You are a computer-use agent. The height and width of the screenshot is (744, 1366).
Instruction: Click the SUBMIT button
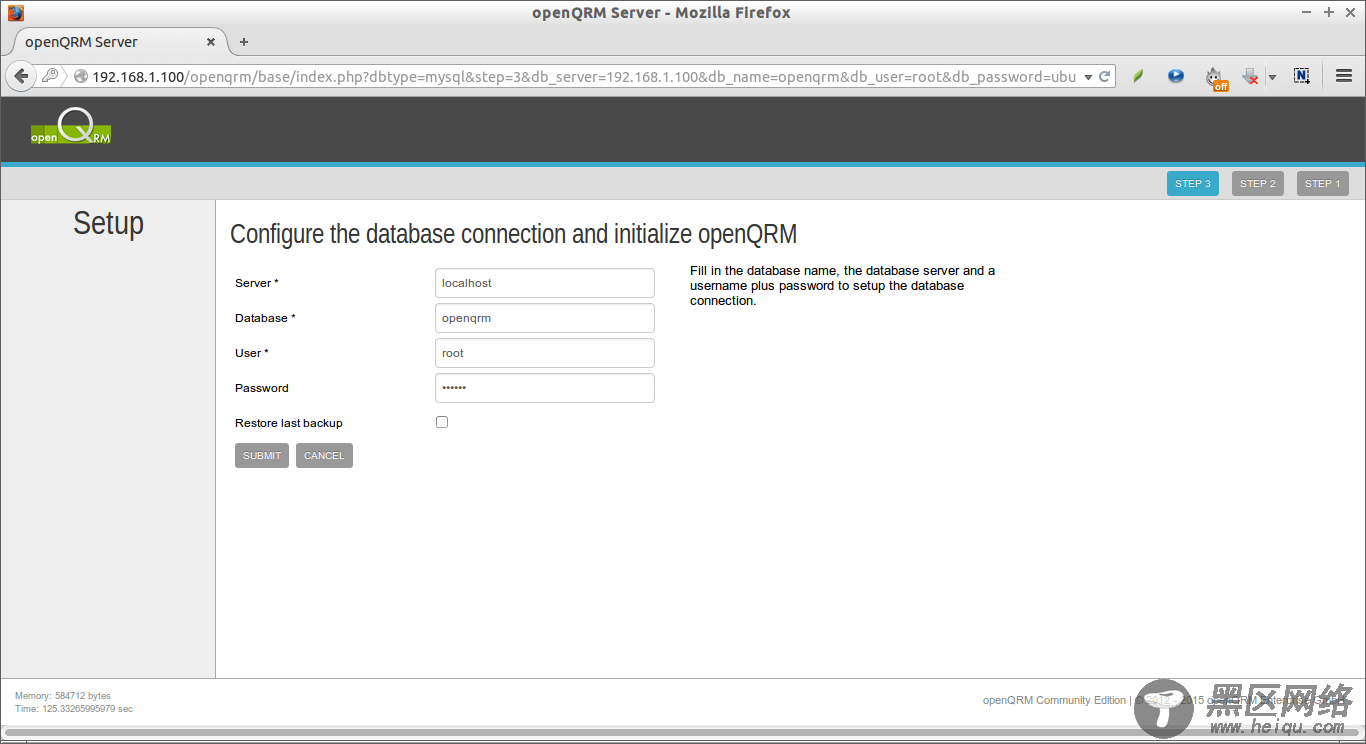tap(262, 456)
